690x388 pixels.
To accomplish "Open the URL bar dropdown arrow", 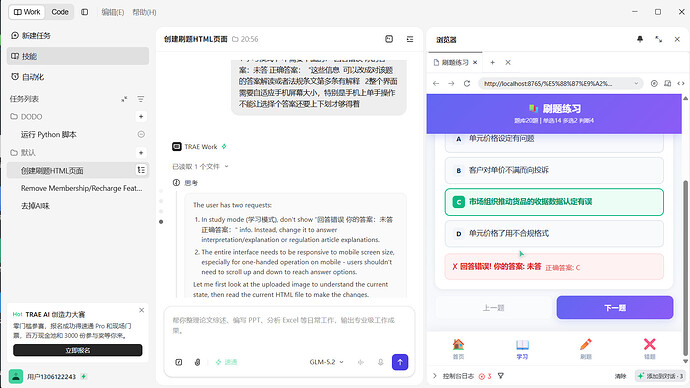I will coord(636,83).
